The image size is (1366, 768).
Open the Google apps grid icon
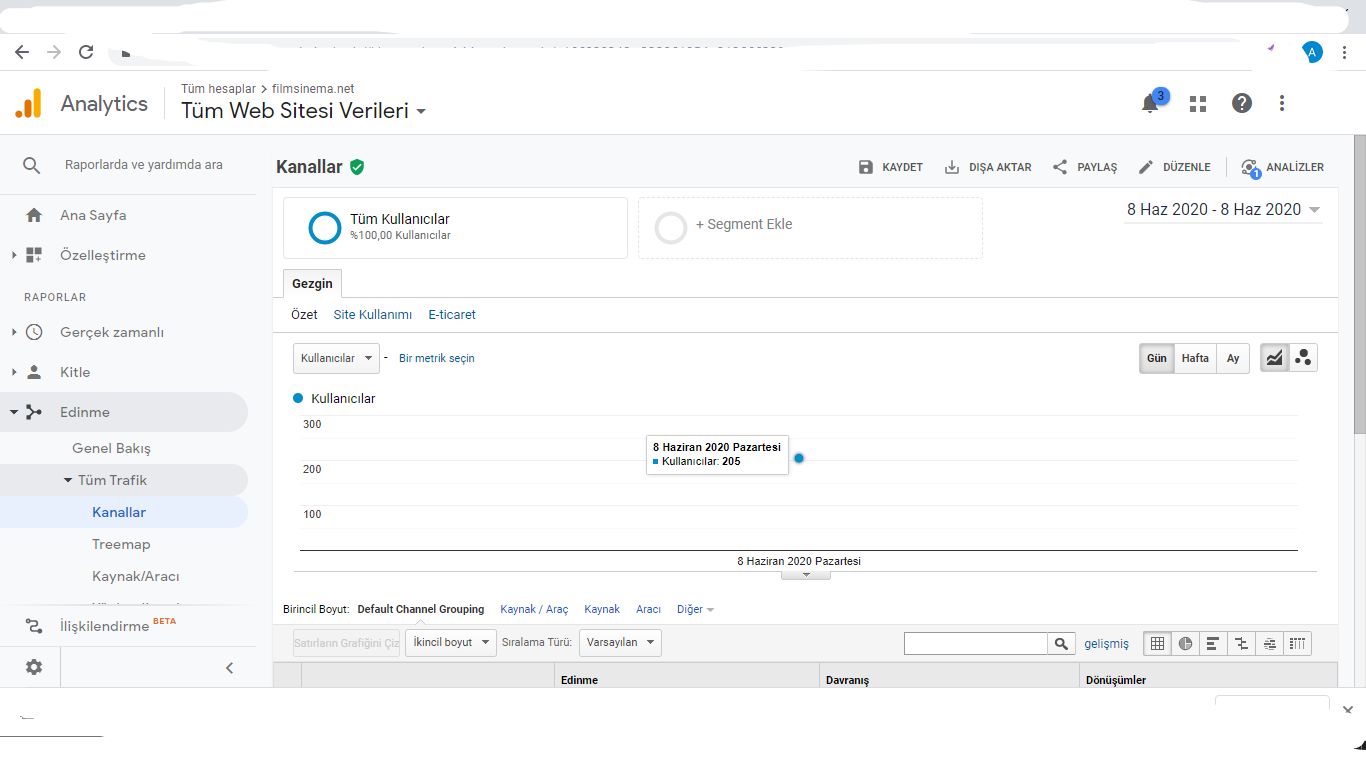[x=1198, y=103]
